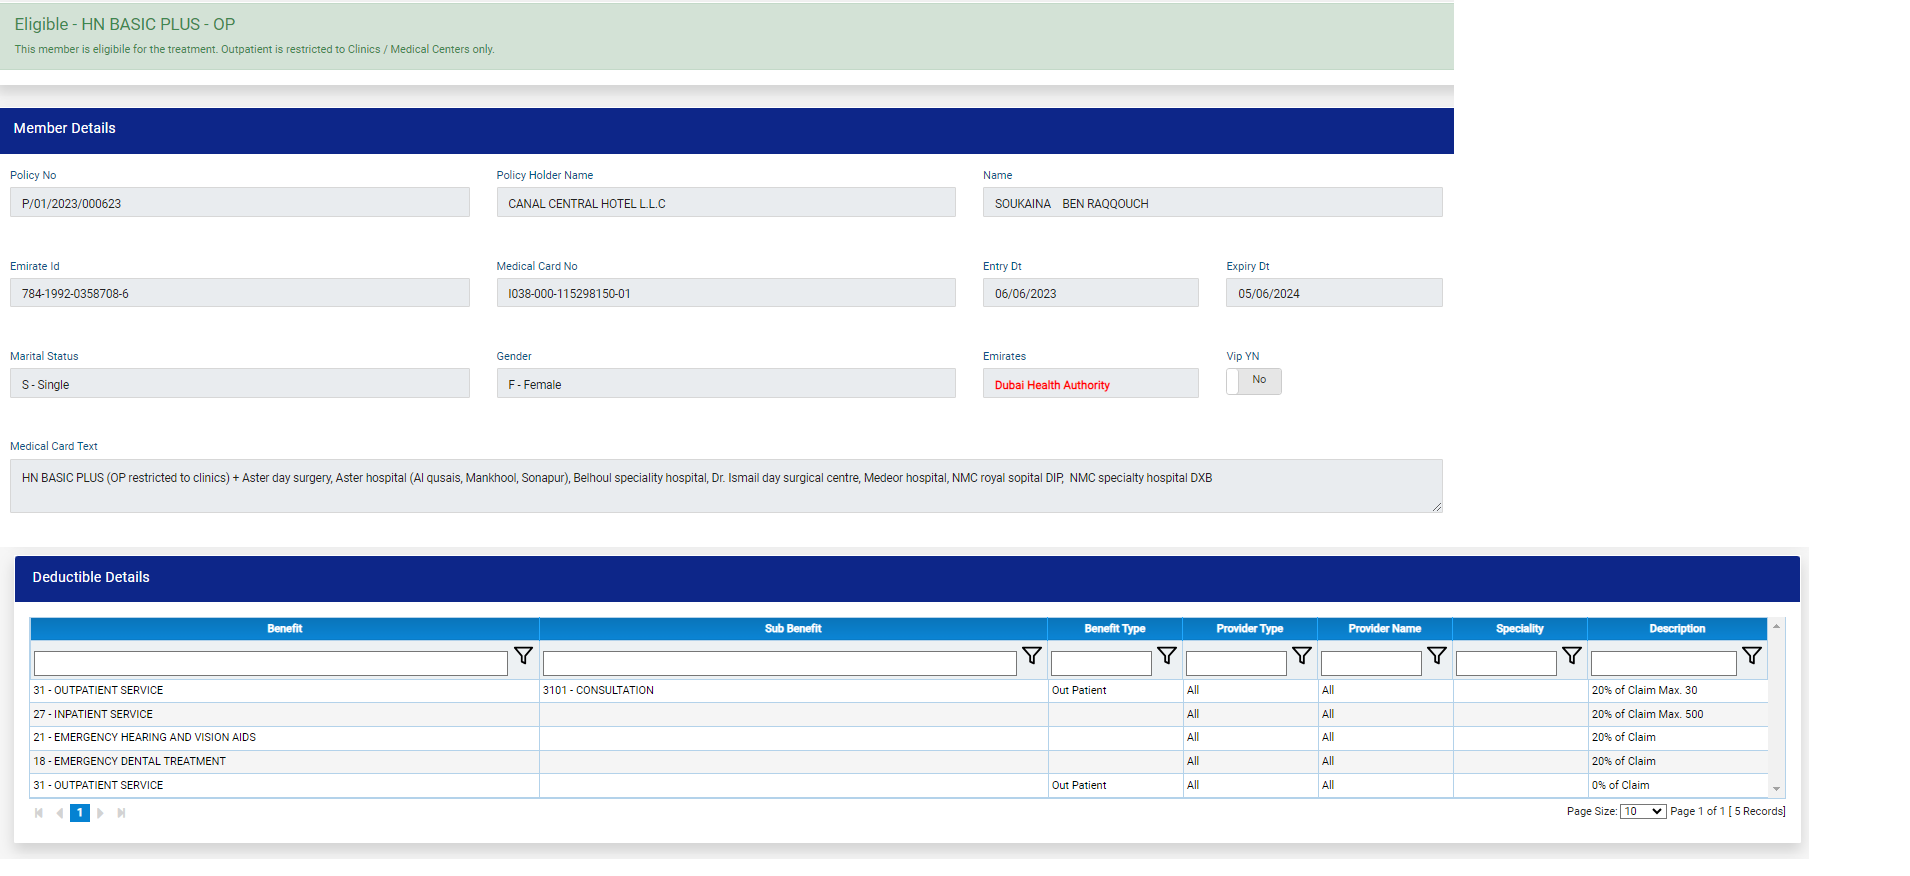Click the filter icon for Sub Benefit column
1910x876 pixels.
point(1032,656)
